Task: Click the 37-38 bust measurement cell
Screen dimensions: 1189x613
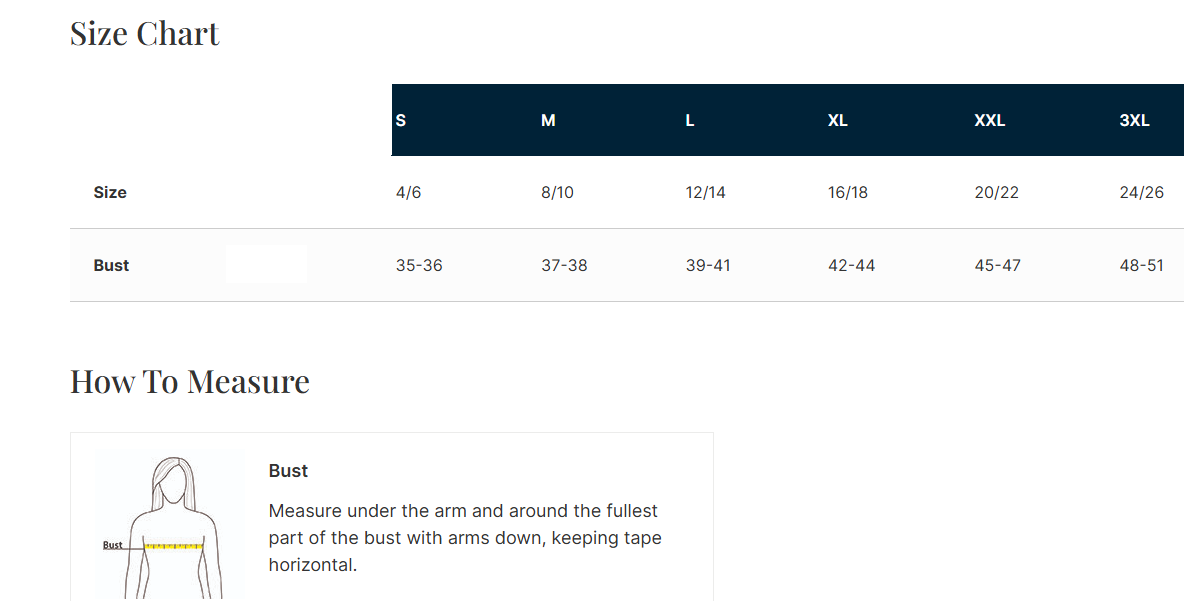Action: pos(564,265)
